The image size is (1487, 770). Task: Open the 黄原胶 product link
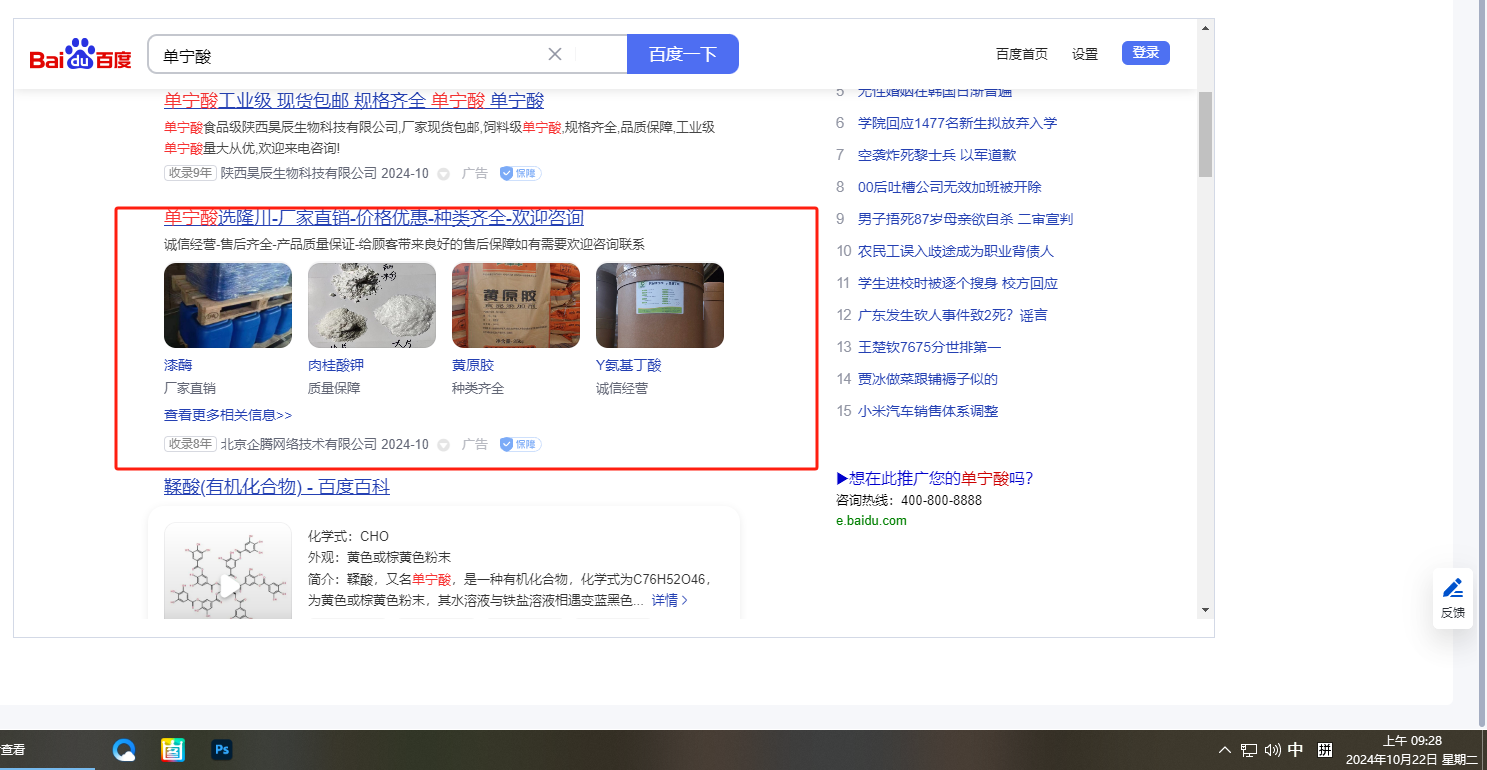click(473, 365)
